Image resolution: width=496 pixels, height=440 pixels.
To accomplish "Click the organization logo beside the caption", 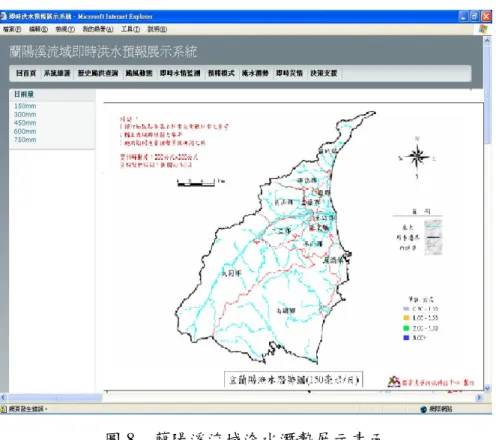I will (x=394, y=381).
